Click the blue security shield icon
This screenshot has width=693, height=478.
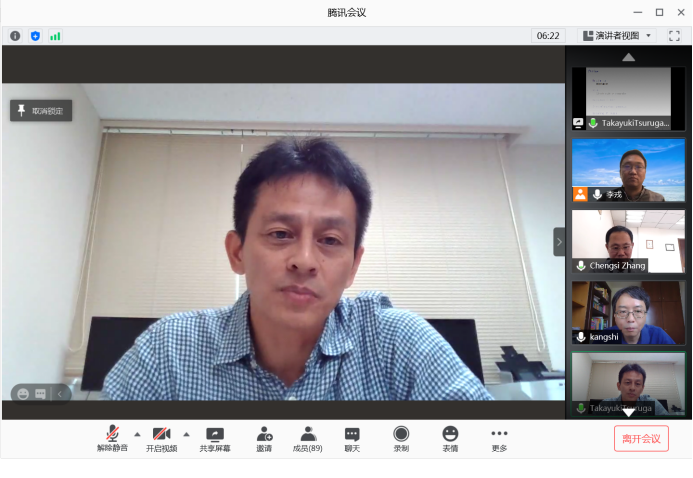[x=35, y=36]
